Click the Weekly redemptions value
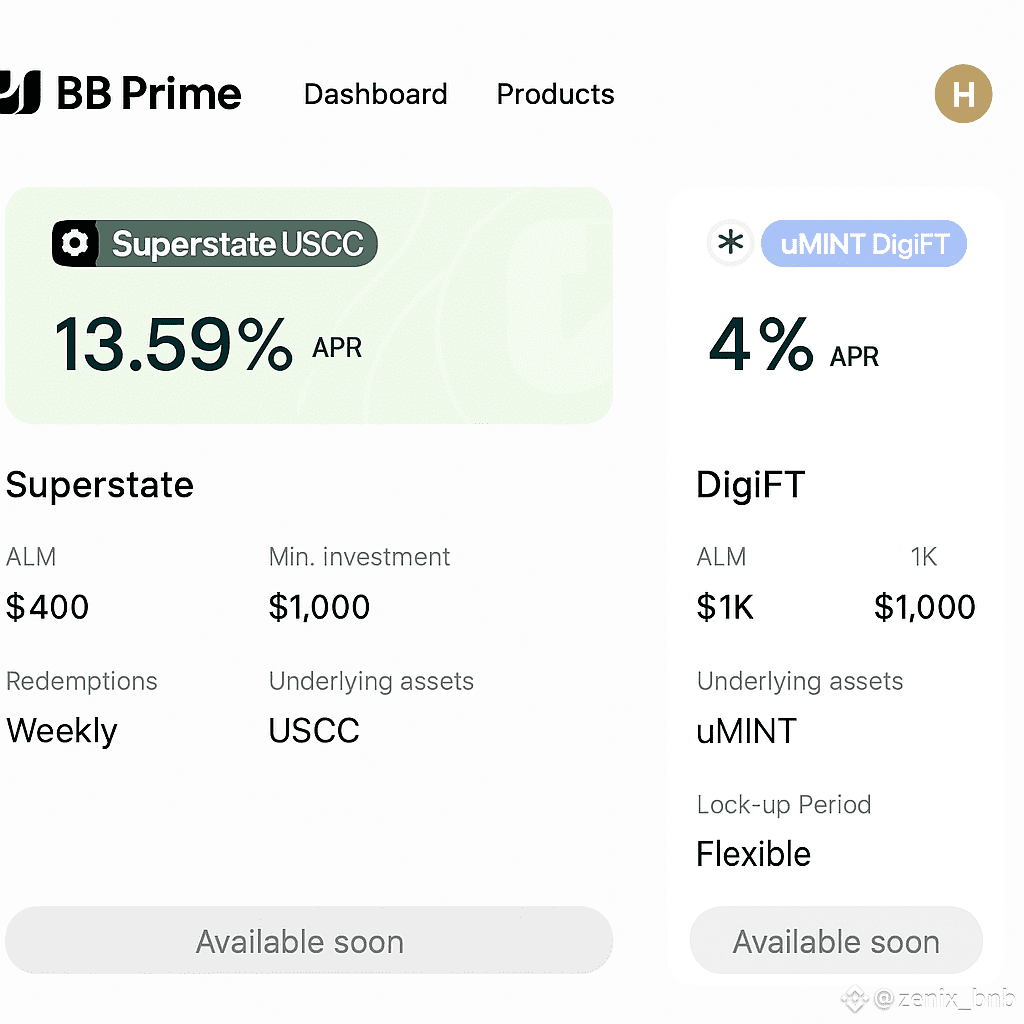1024x1024 pixels. [62, 731]
